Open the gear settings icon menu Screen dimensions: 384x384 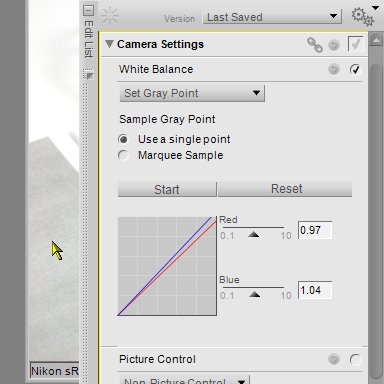[363, 16]
